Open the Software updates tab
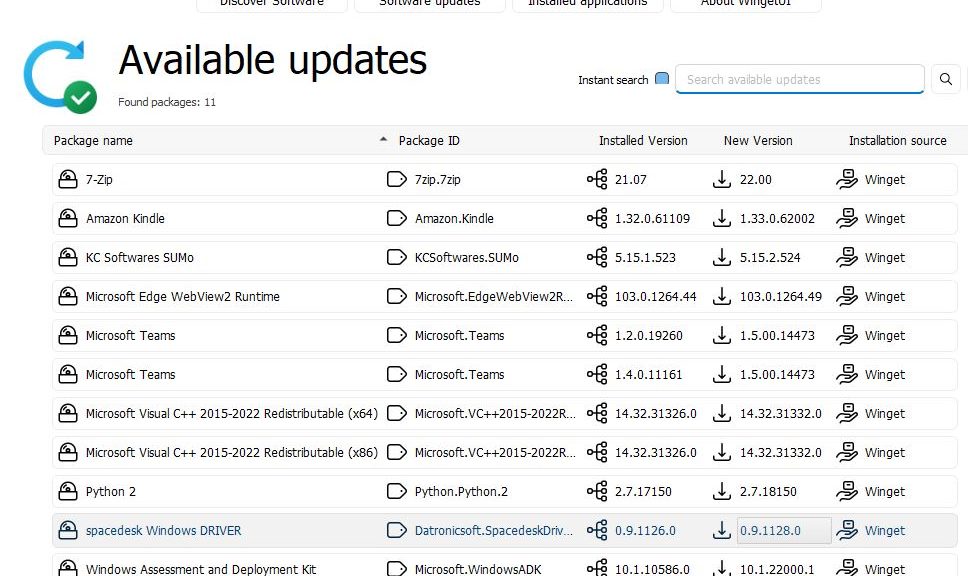This screenshot has width=968, height=576. coord(430,4)
